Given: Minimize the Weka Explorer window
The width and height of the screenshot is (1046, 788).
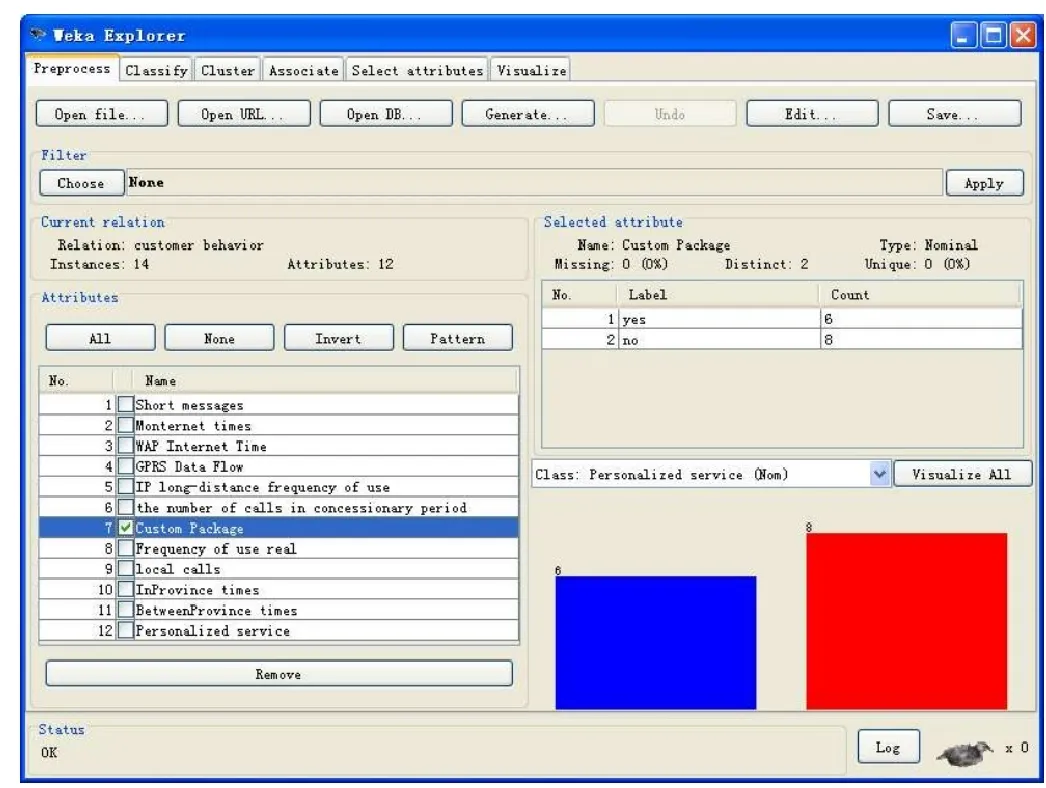Looking at the screenshot, I should [962, 36].
